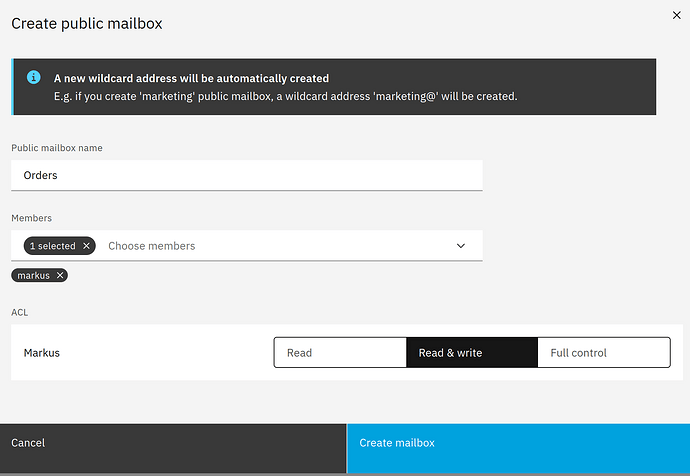Clear all selected members via the chip X
Screen dimensions: 690x476
pos(87,245)
